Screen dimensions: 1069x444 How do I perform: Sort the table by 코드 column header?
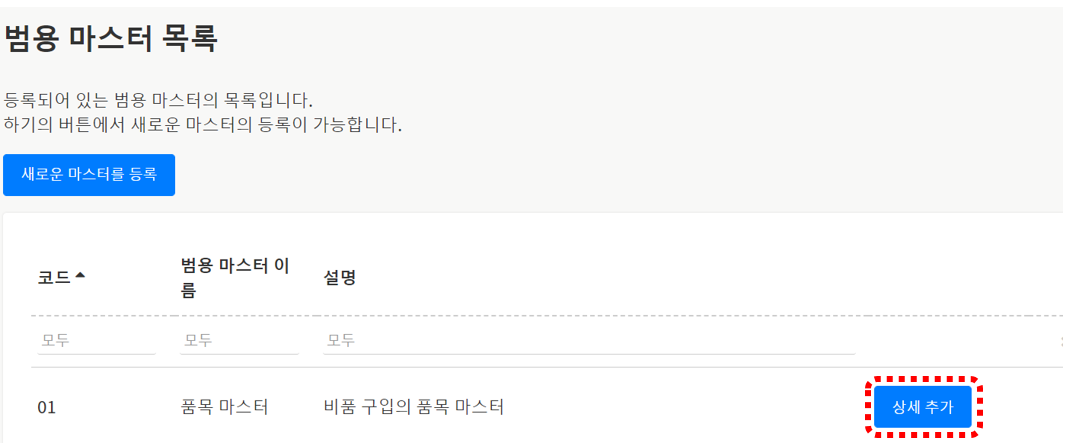pos(54,278)
